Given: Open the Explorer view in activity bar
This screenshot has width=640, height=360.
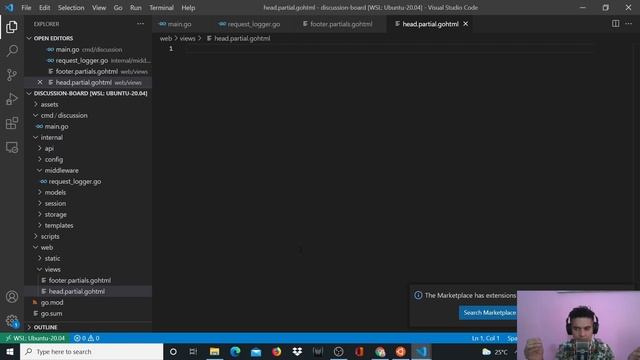Looking at the screenshot, I should (11, 27).
